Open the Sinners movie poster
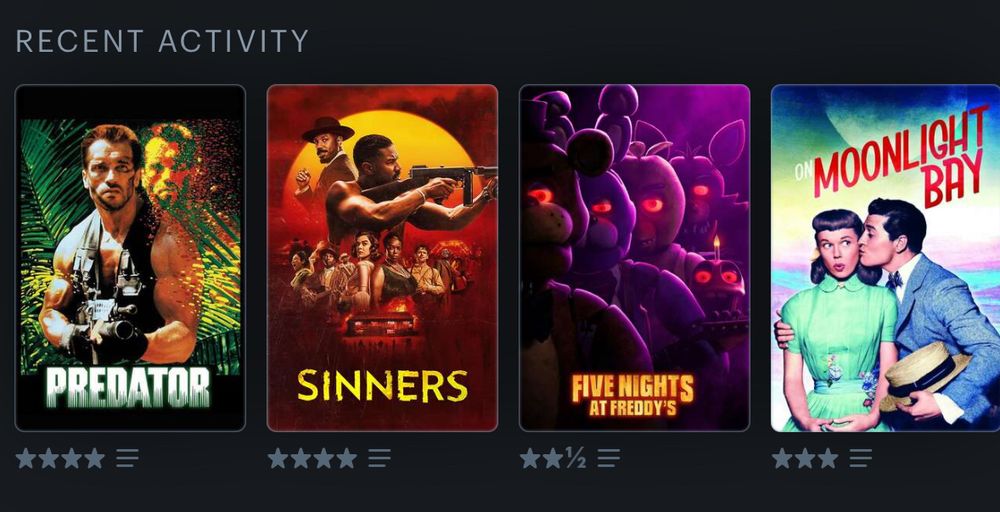 tap(382, 258)
